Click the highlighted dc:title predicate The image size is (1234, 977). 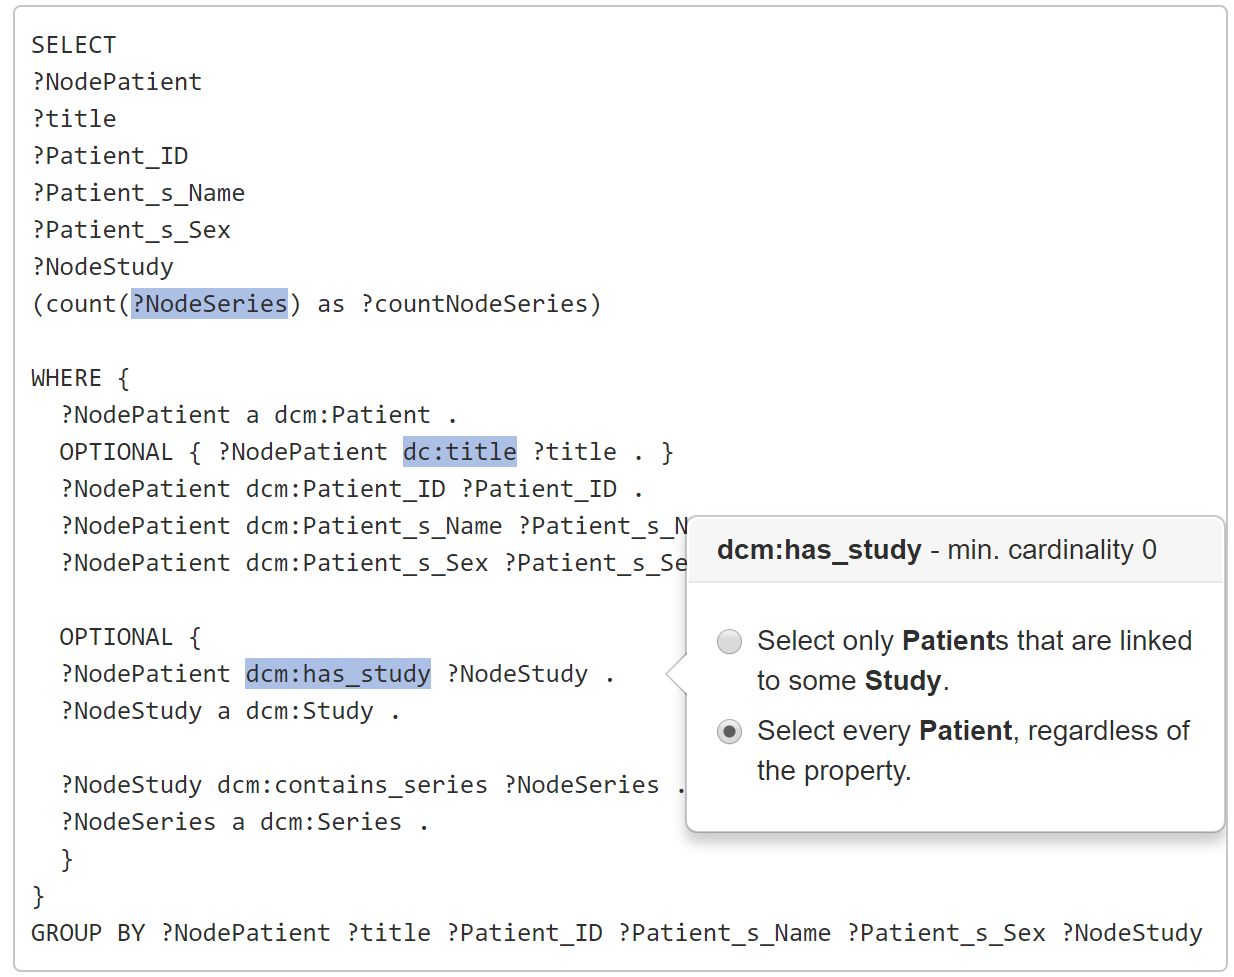[459, 452]
